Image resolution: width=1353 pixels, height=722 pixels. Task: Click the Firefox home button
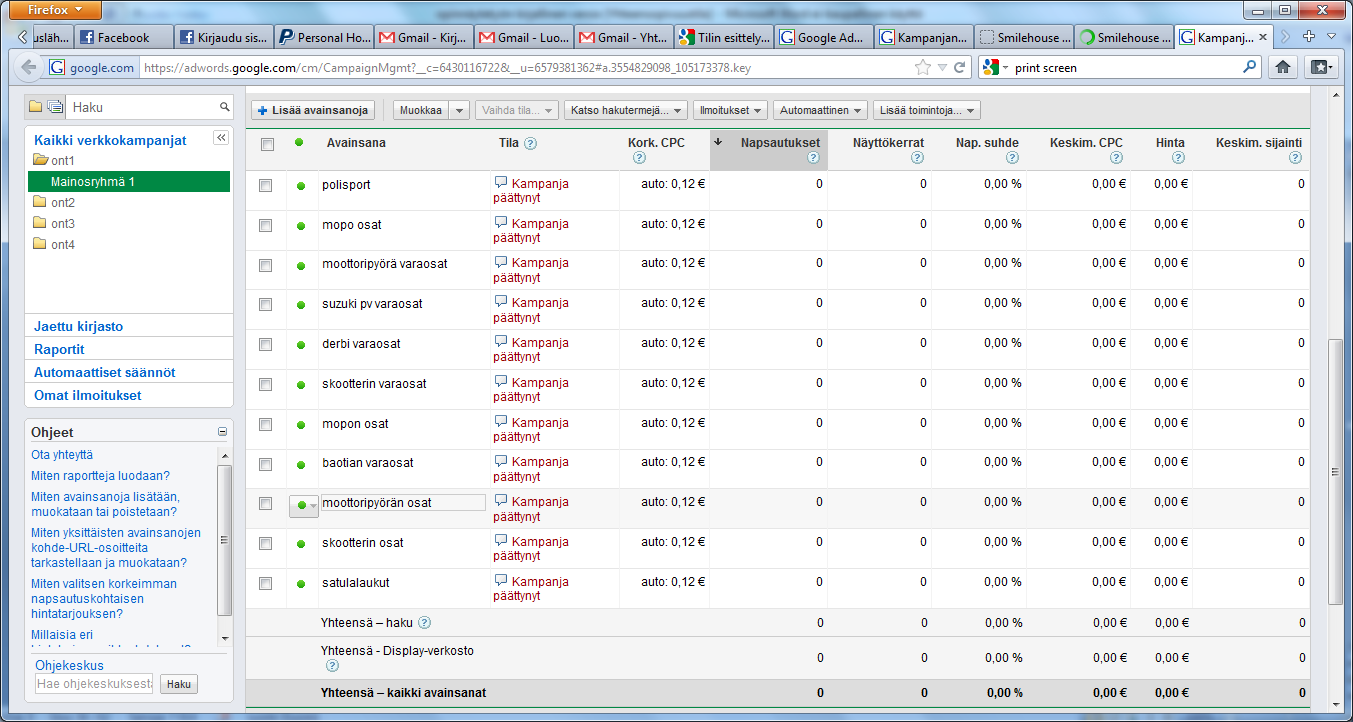point(1283,67)
